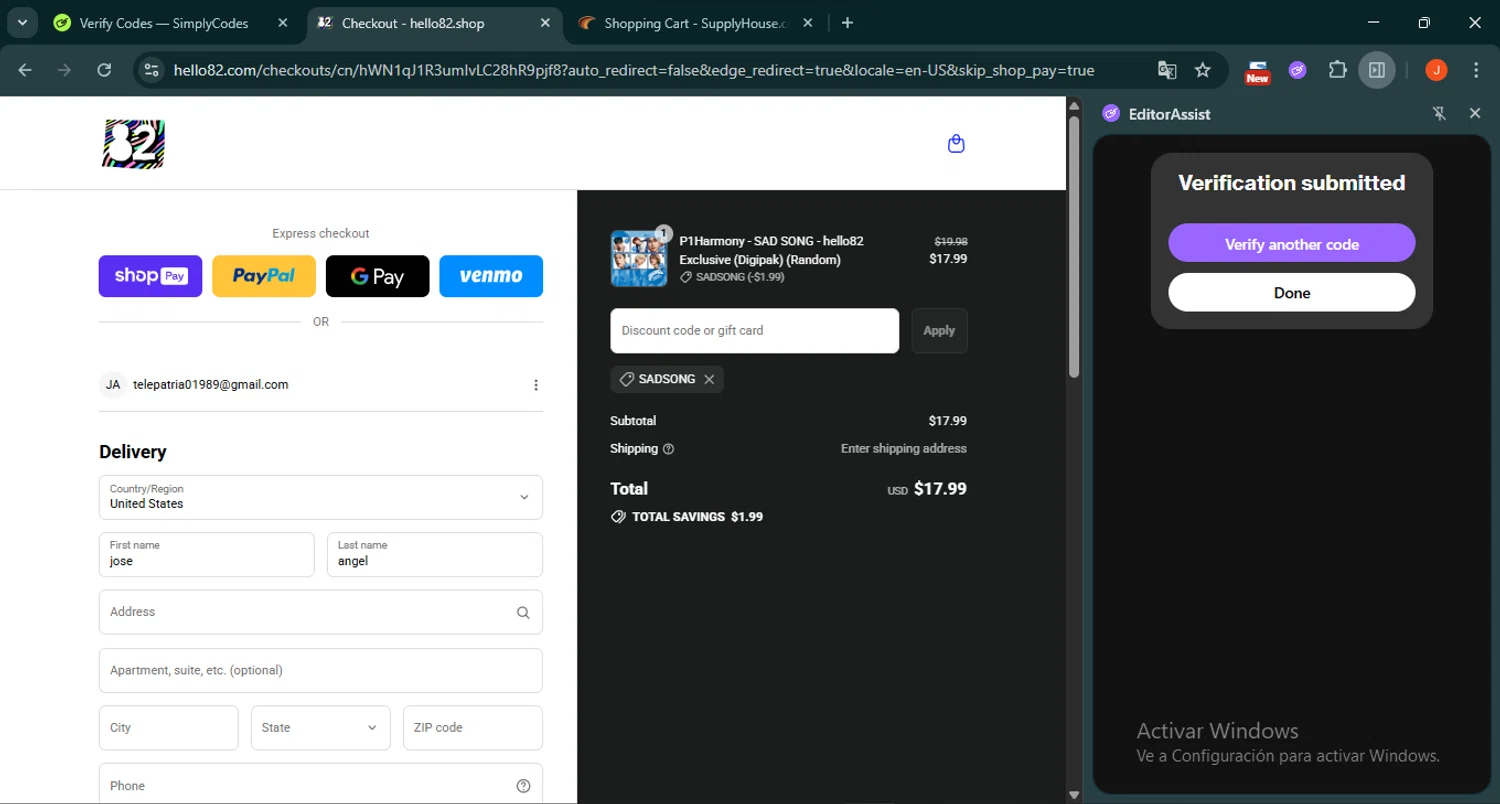Close the Verify Codes SimplyCodes tab
This screenshot has width=1500, height=804.
(x=284, y=23)
